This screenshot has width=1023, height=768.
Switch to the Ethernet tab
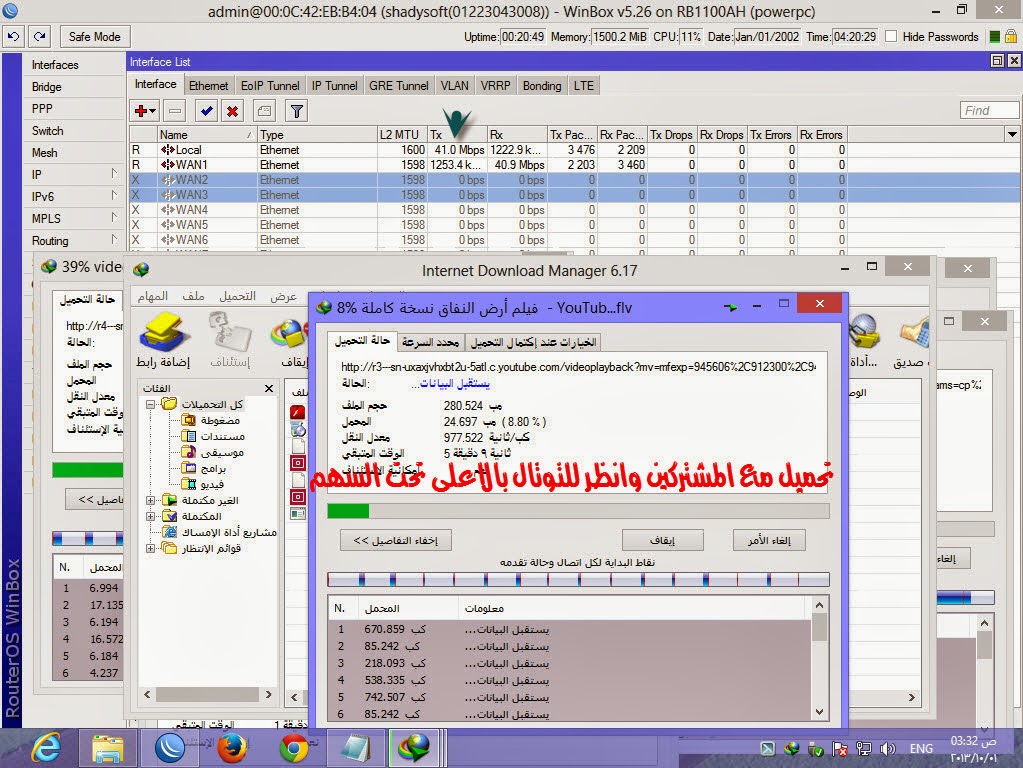[208, 85]
